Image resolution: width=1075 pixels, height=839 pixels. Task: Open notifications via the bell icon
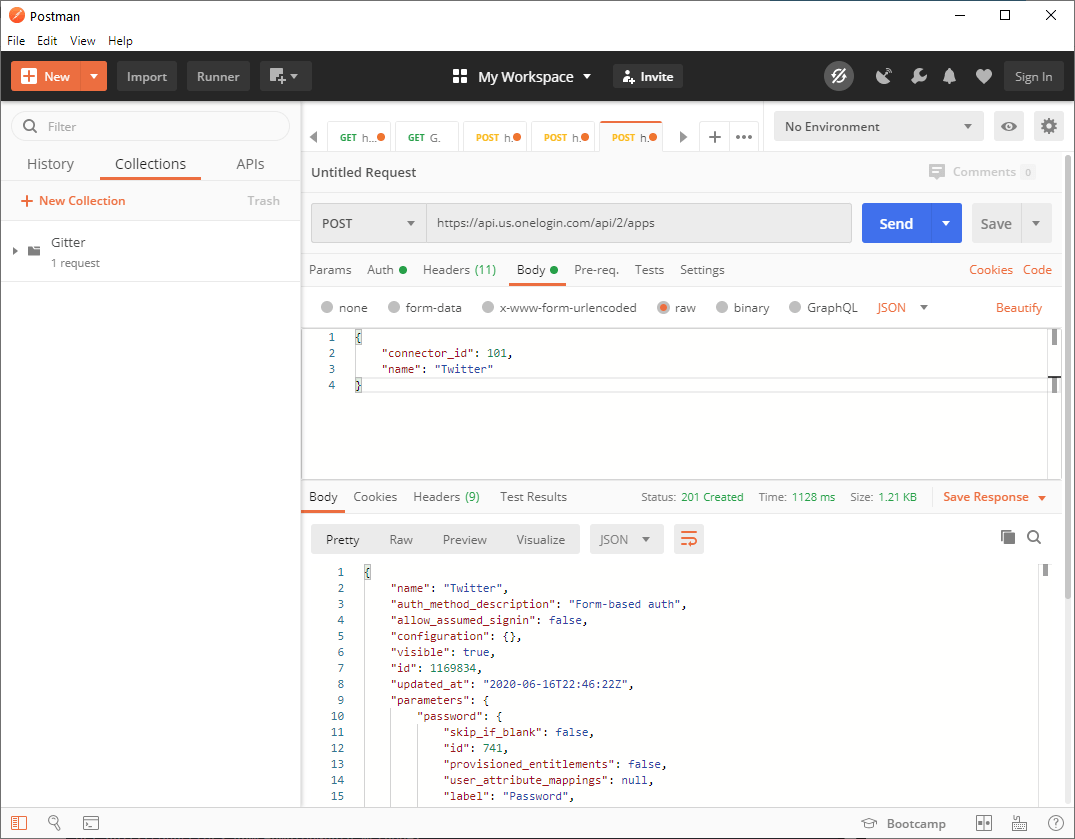pyautogui.click(x=949, y=75)
